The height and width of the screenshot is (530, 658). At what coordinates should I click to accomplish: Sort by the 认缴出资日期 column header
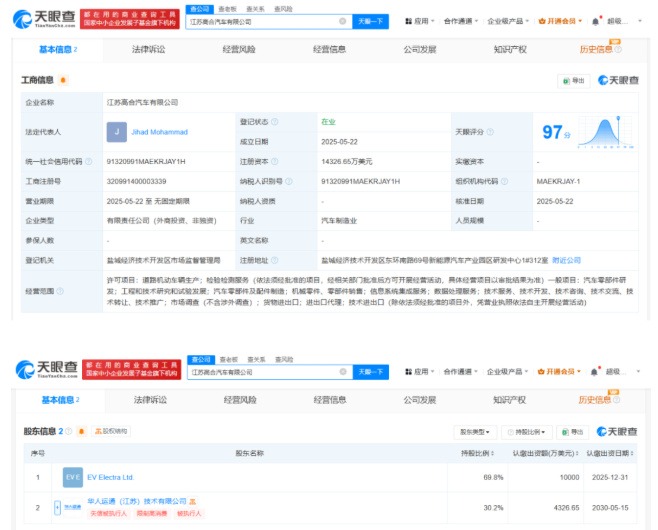(610, 453)
